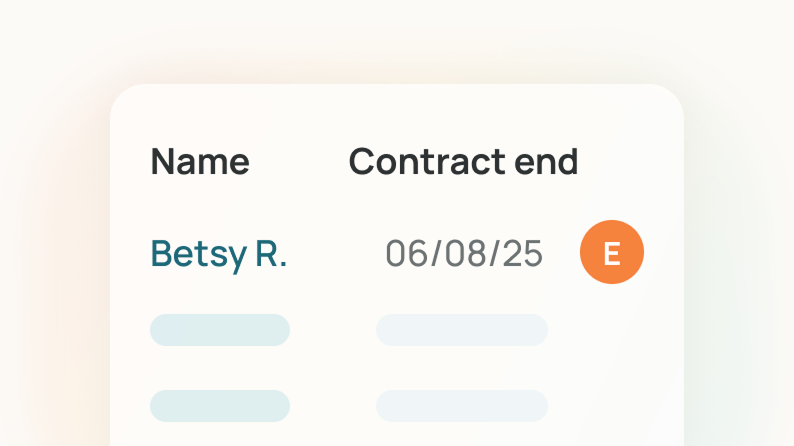Click the placeholder name bar in second row
The height and width of the screenshot is (446, 794).
click(220, 330)
